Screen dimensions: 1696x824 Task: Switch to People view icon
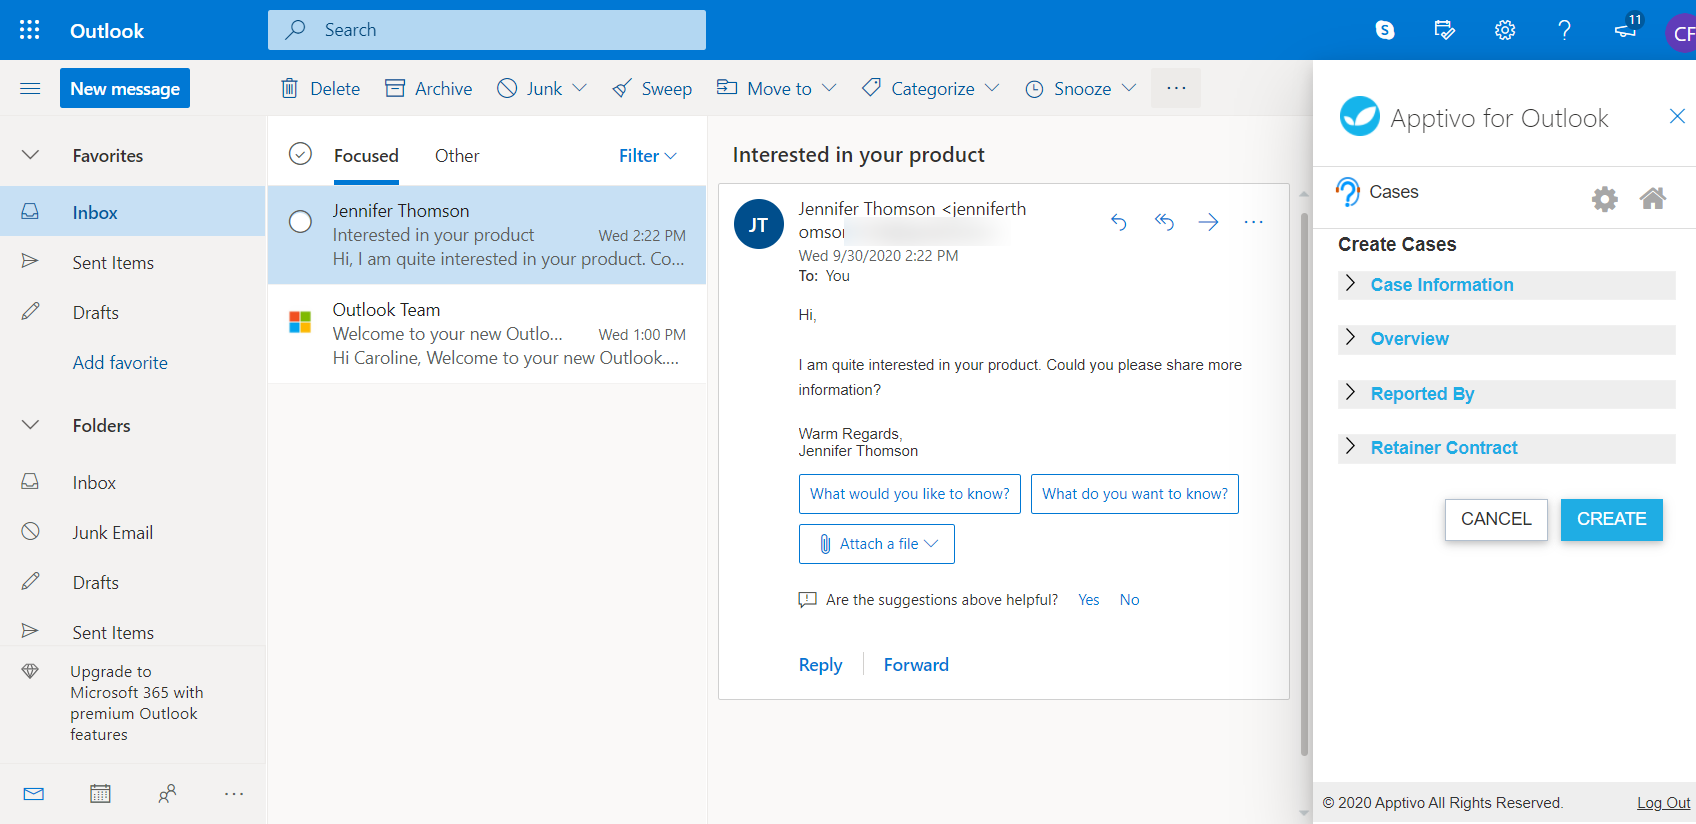pos(167,794)
